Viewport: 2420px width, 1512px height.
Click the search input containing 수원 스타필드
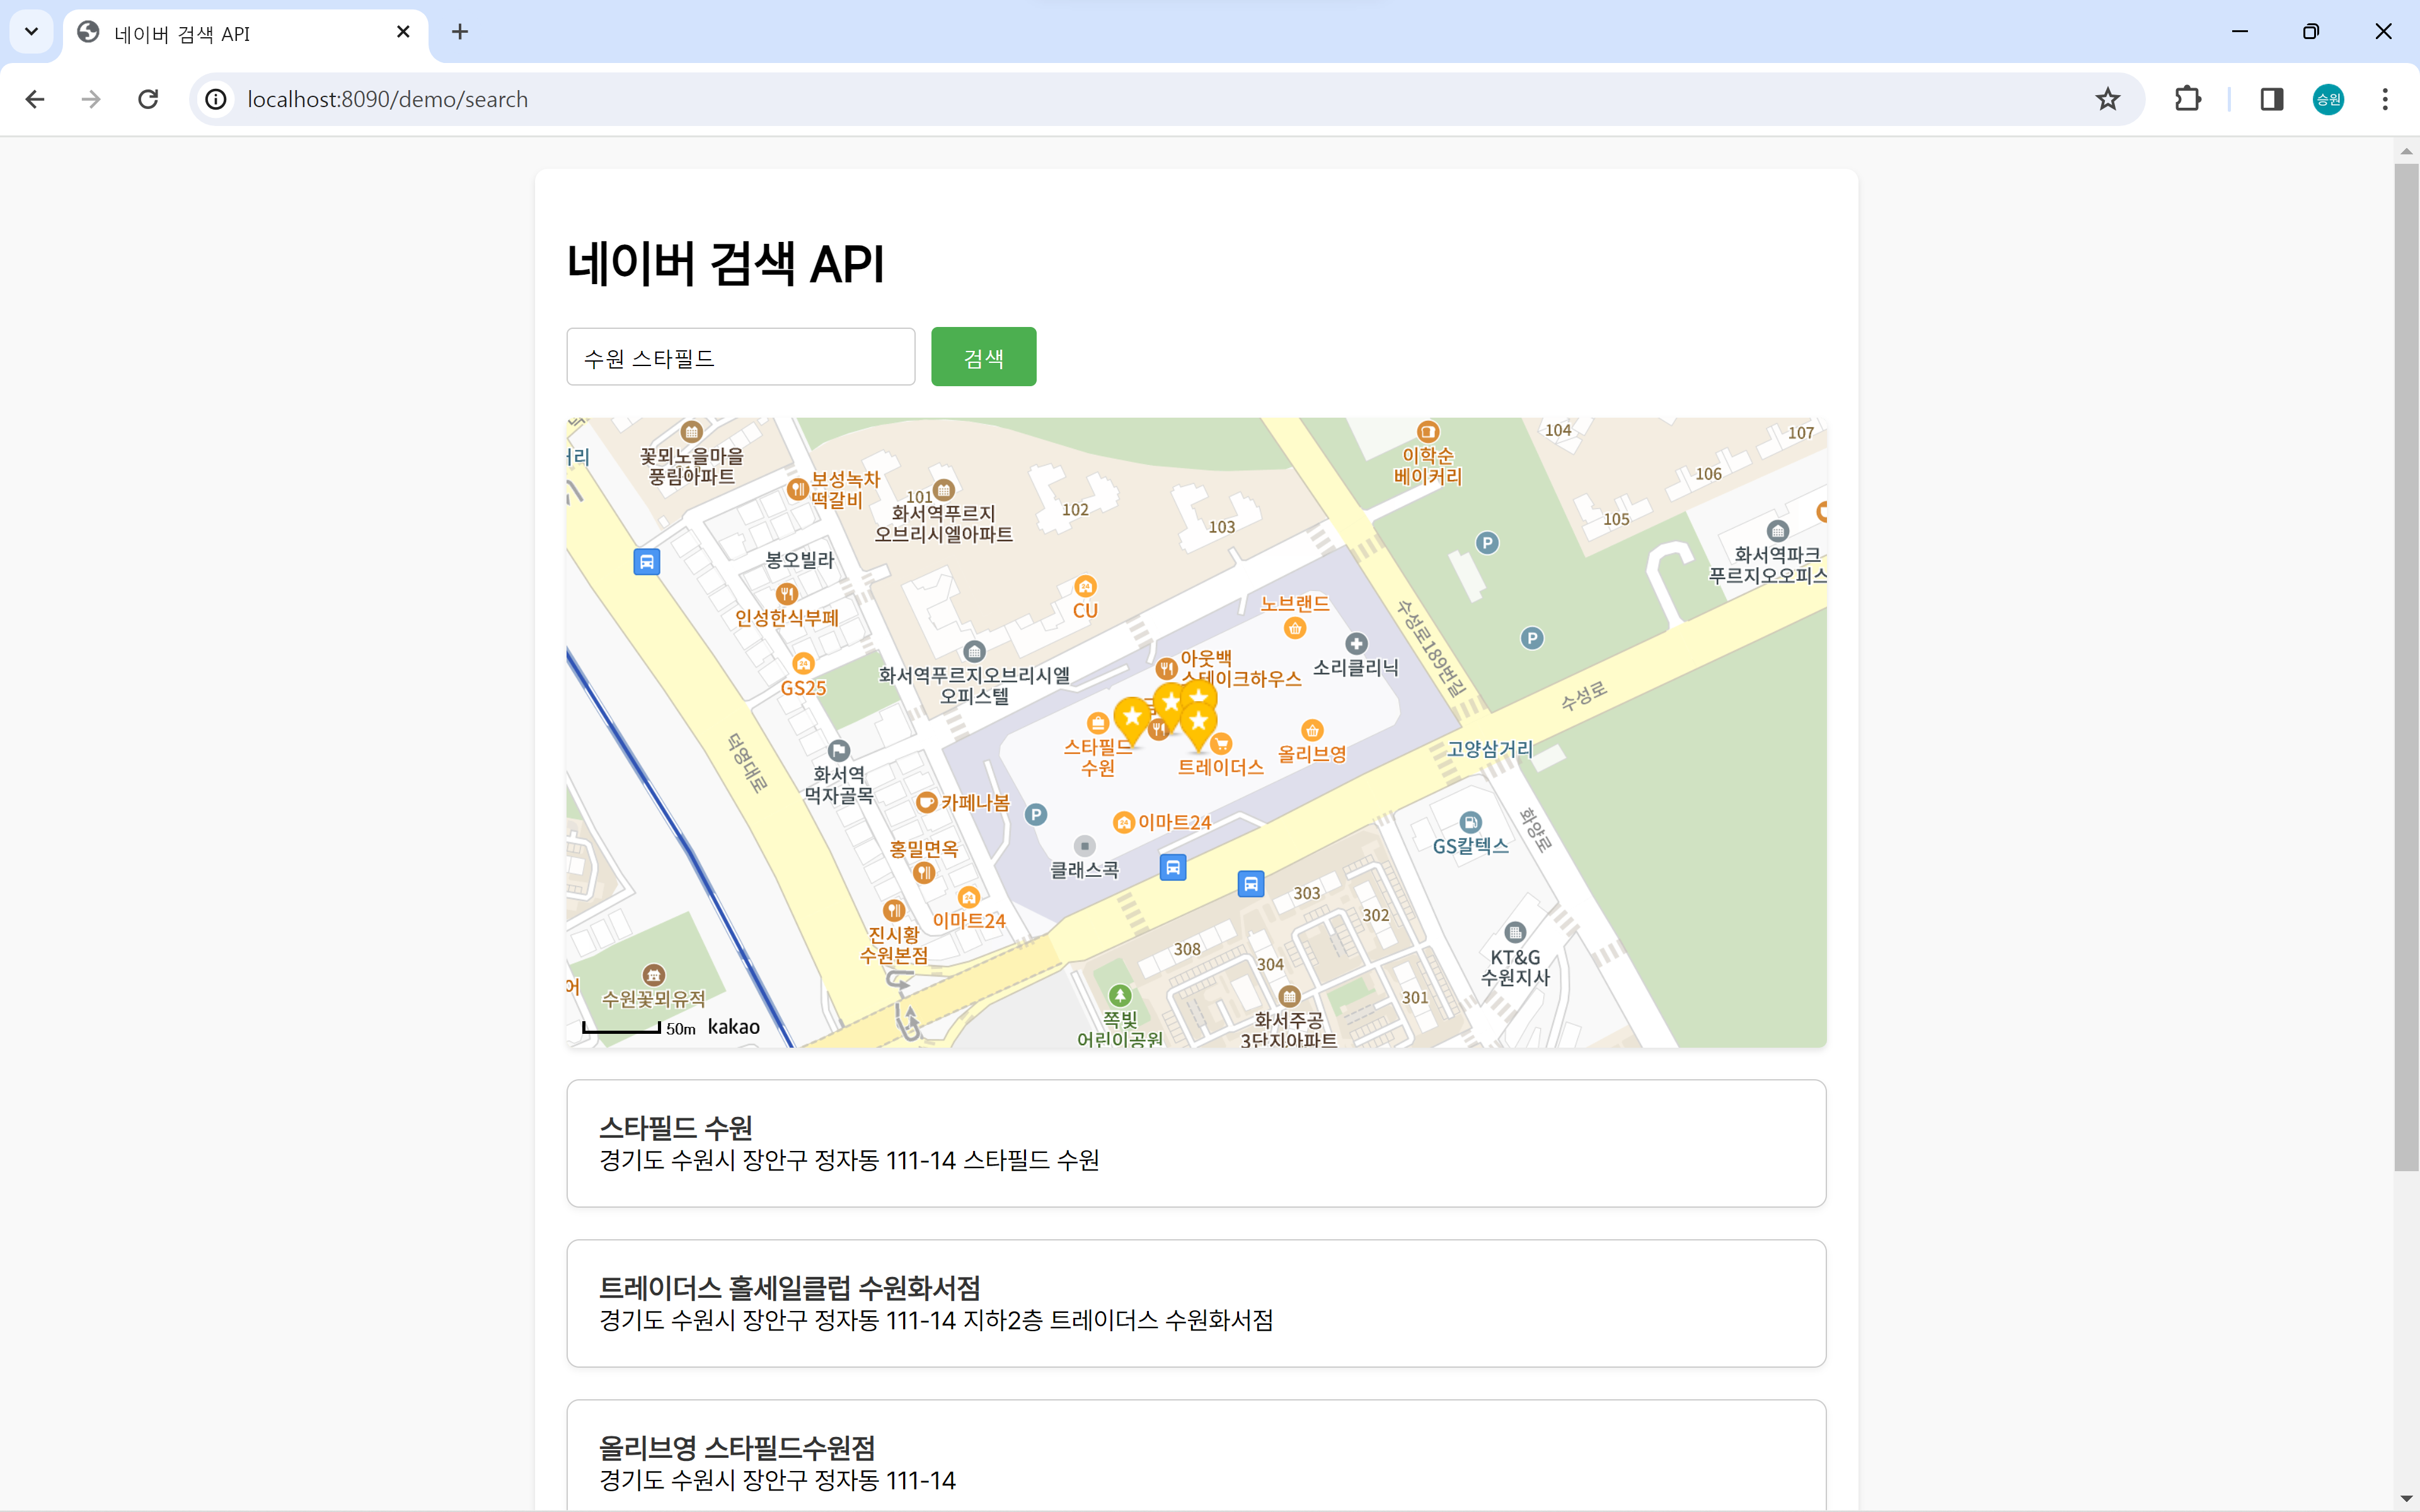(740, 357)
